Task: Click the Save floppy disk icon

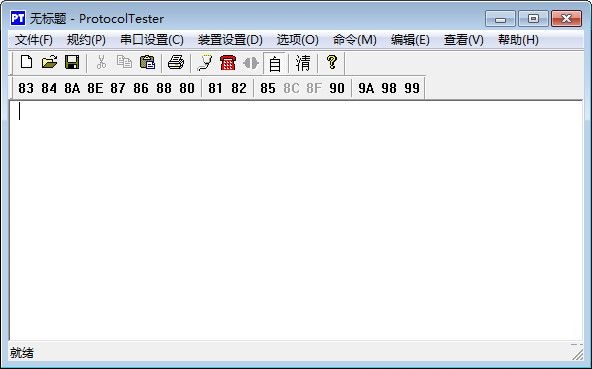Action: click(x=72, y=62)
